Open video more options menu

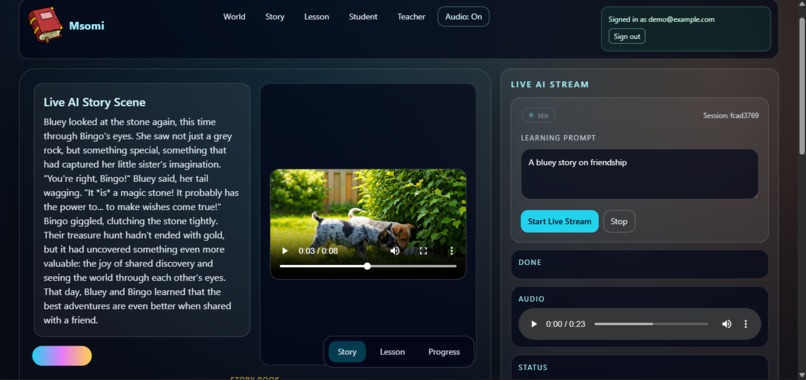451,251
